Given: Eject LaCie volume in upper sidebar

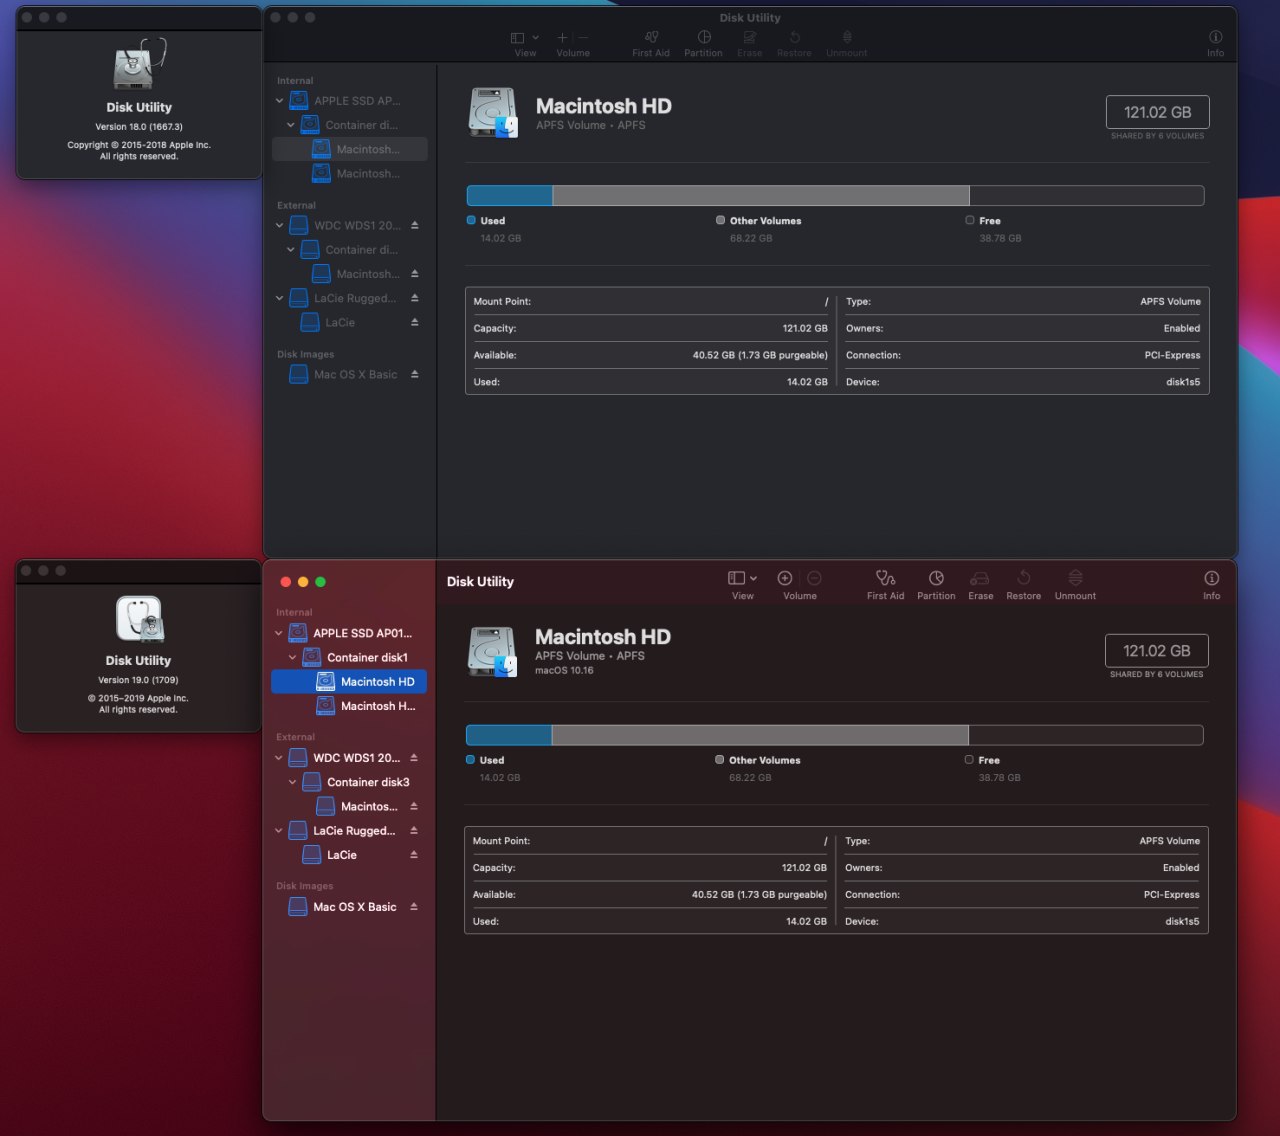Looking at the screenshot, I should (x=414, y=322).
